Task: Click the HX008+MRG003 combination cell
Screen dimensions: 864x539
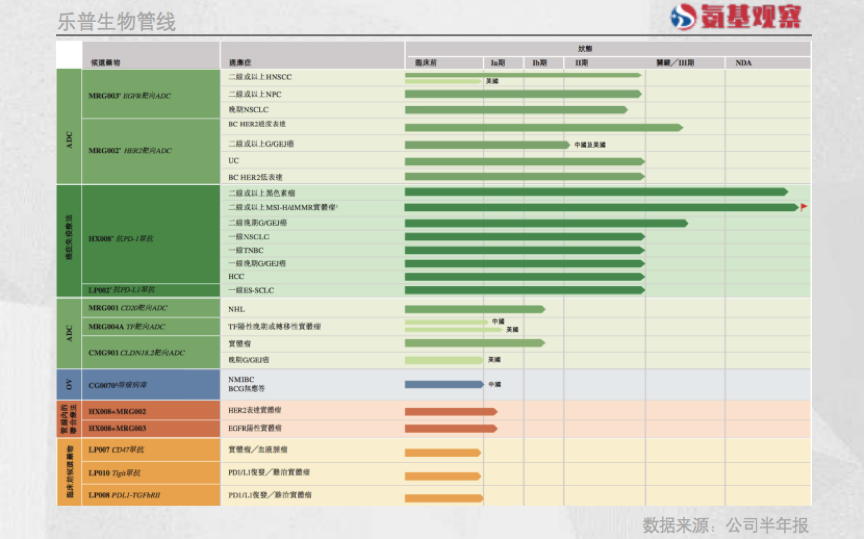Action: 150,428
